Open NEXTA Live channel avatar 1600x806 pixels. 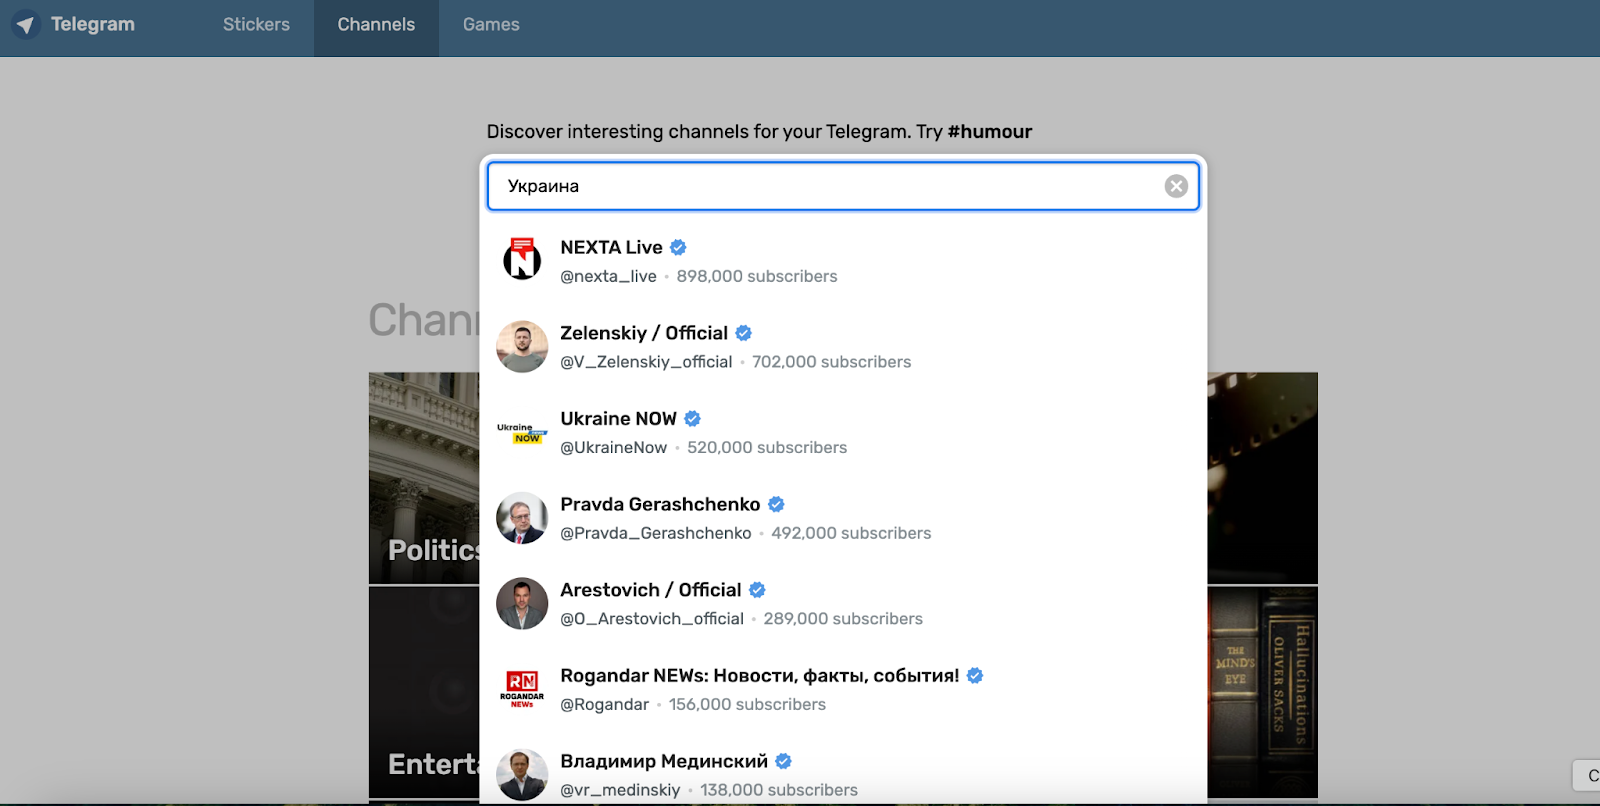[x=522, y=261]
